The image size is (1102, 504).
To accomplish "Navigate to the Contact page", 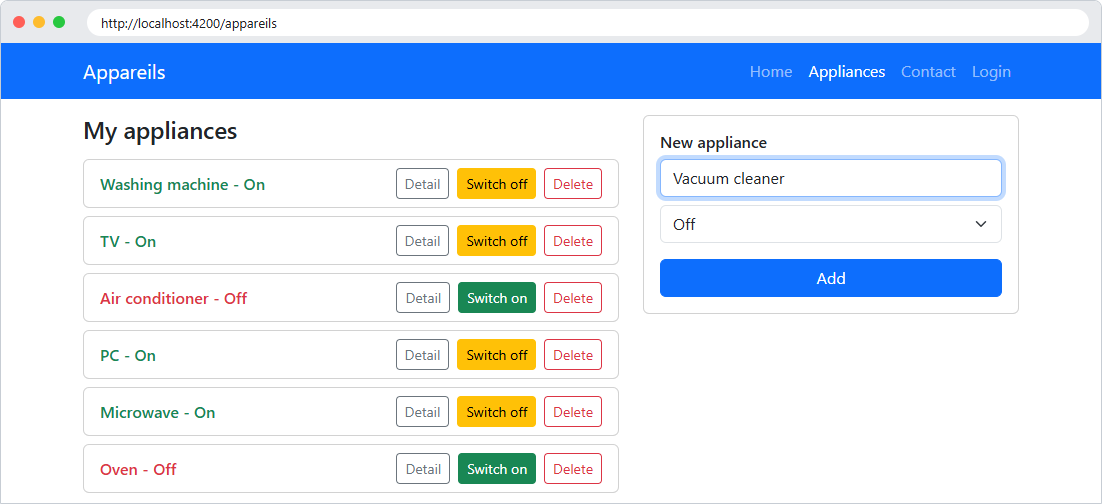I will (928, 72).
